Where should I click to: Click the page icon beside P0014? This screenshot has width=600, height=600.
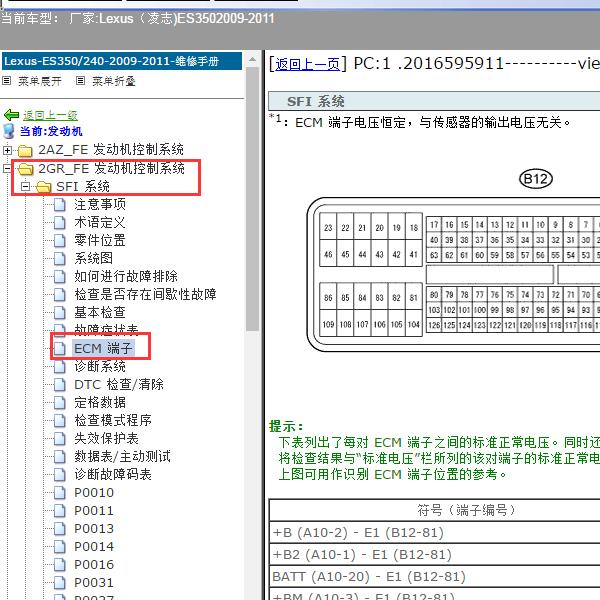click(x=59, y=546)
